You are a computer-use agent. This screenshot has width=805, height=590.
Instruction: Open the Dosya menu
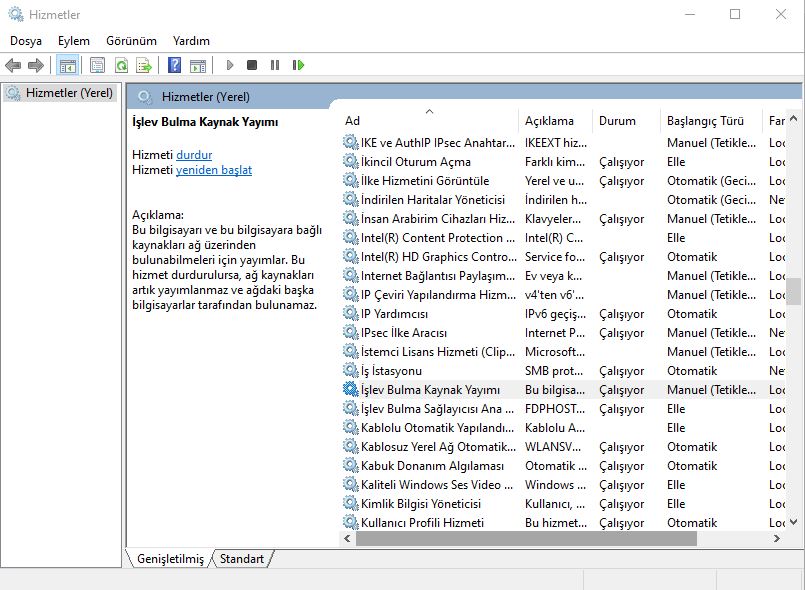(x=26, y=41)
